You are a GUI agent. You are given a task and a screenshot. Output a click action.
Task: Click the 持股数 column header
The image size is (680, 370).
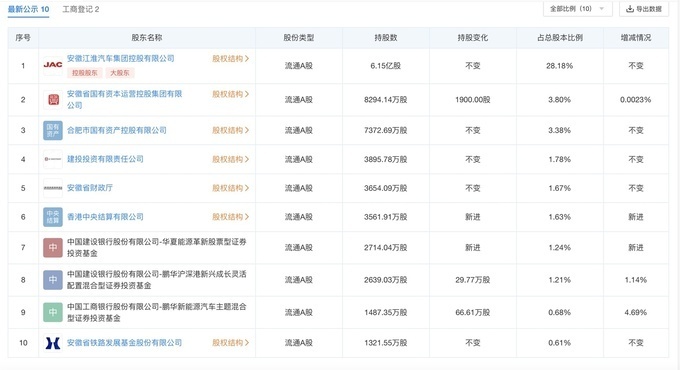click(386, 38)
